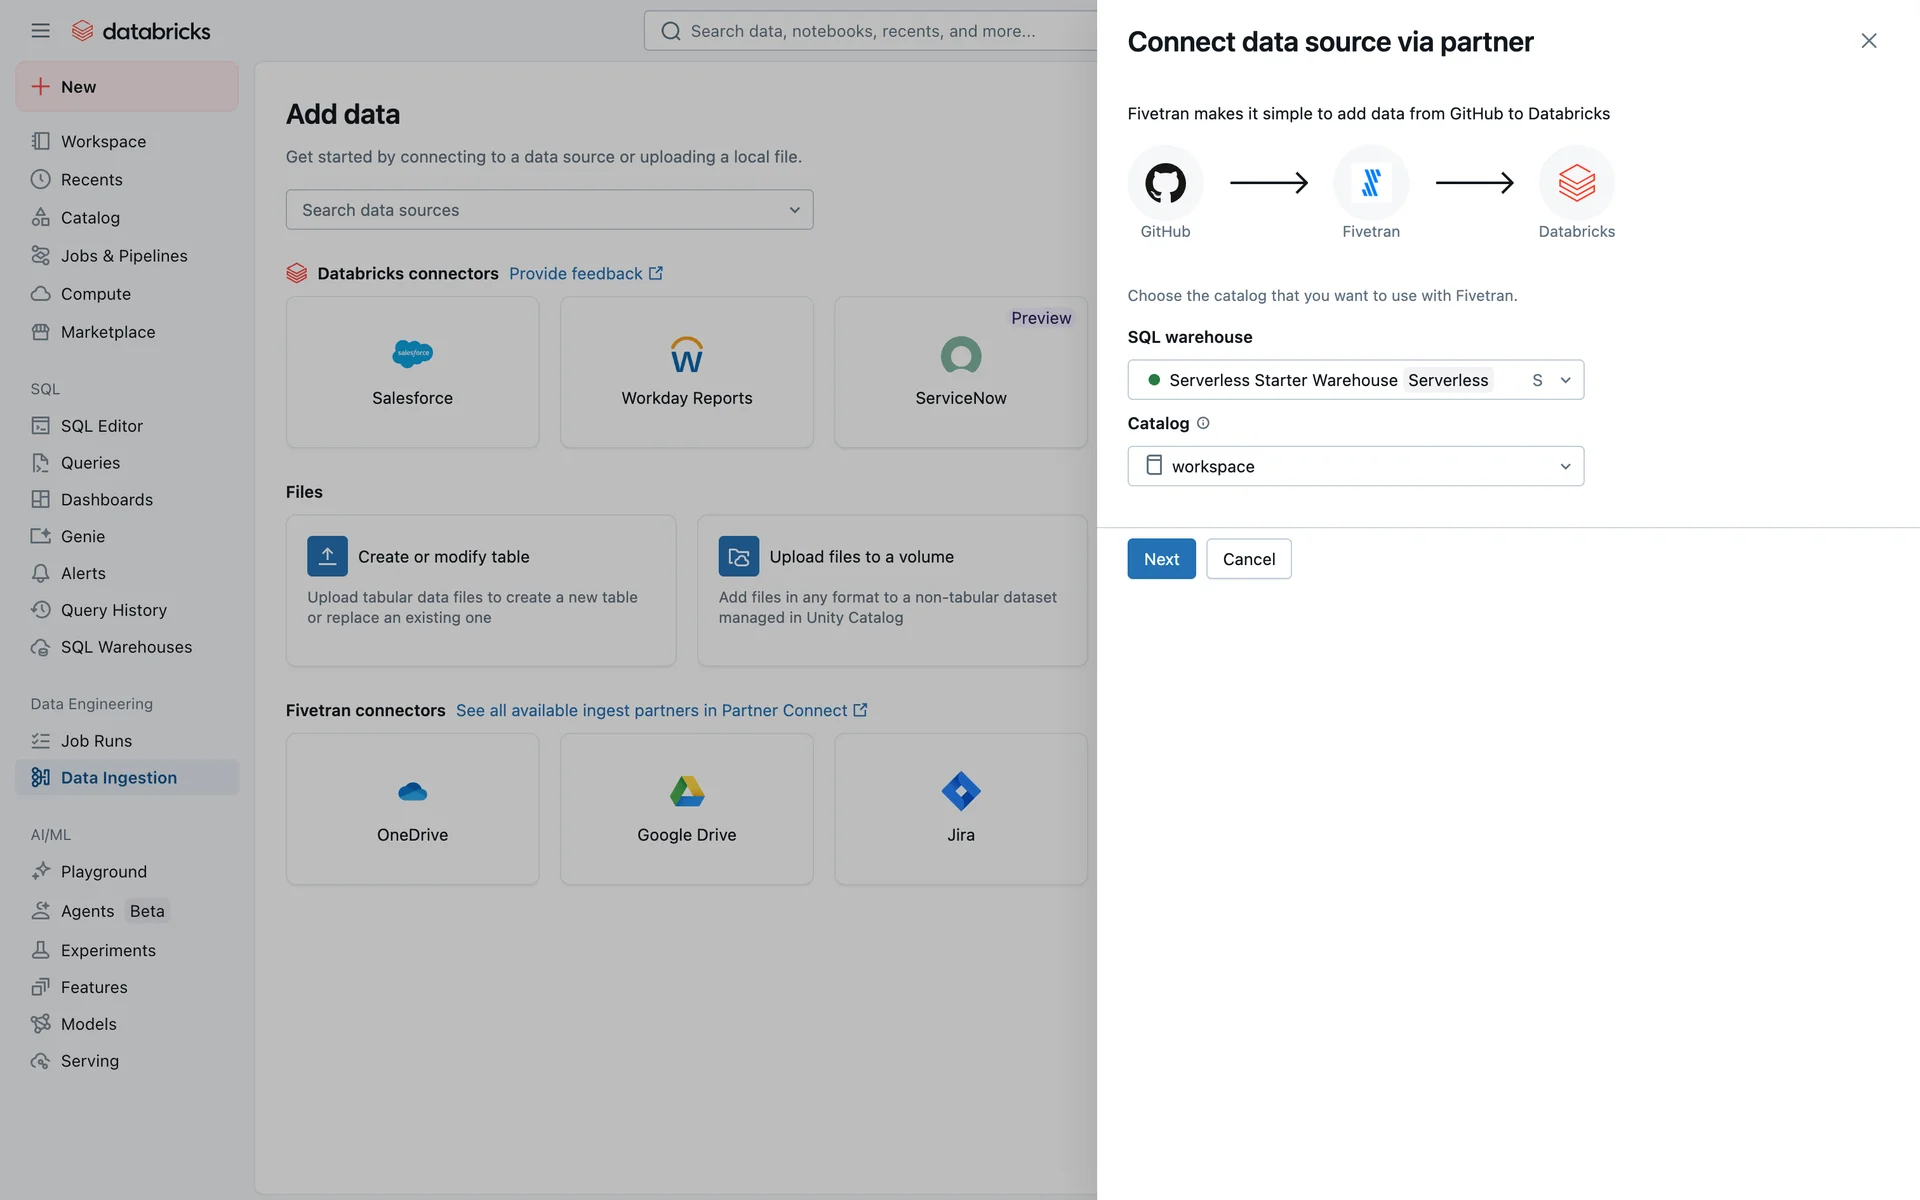Click the Cancel button
Image resolution: width=1920 pixels, height=1200 pixels.
[1248, 559]
